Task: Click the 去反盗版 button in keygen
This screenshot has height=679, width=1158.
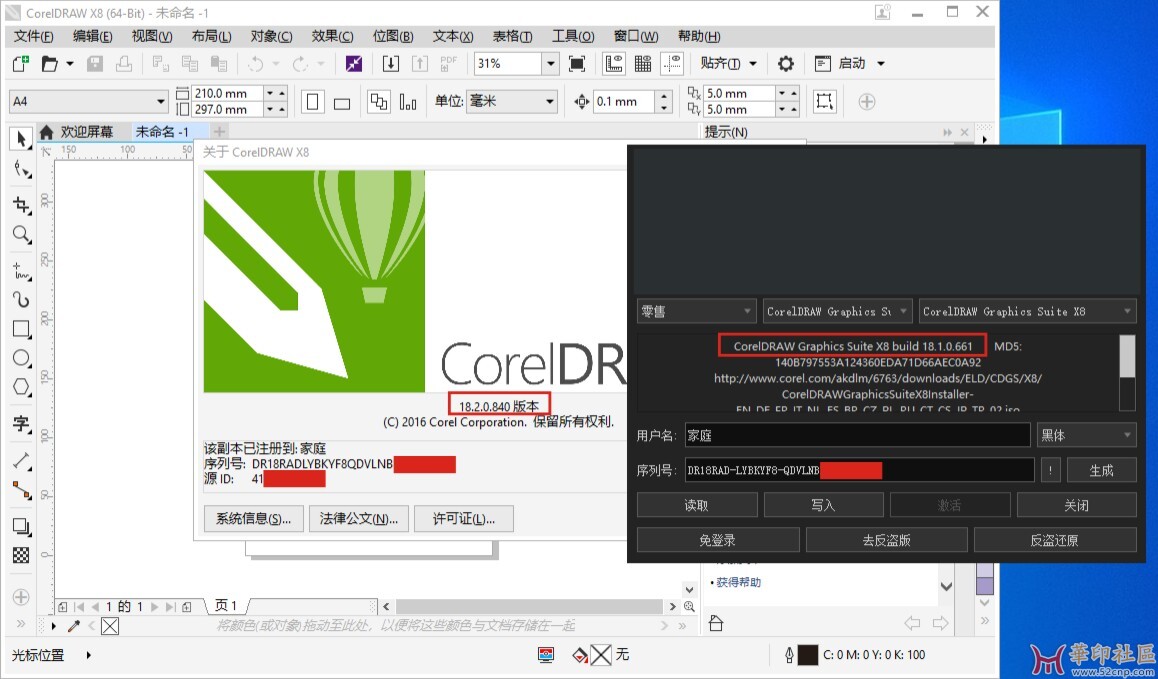Action: (886, 540)
